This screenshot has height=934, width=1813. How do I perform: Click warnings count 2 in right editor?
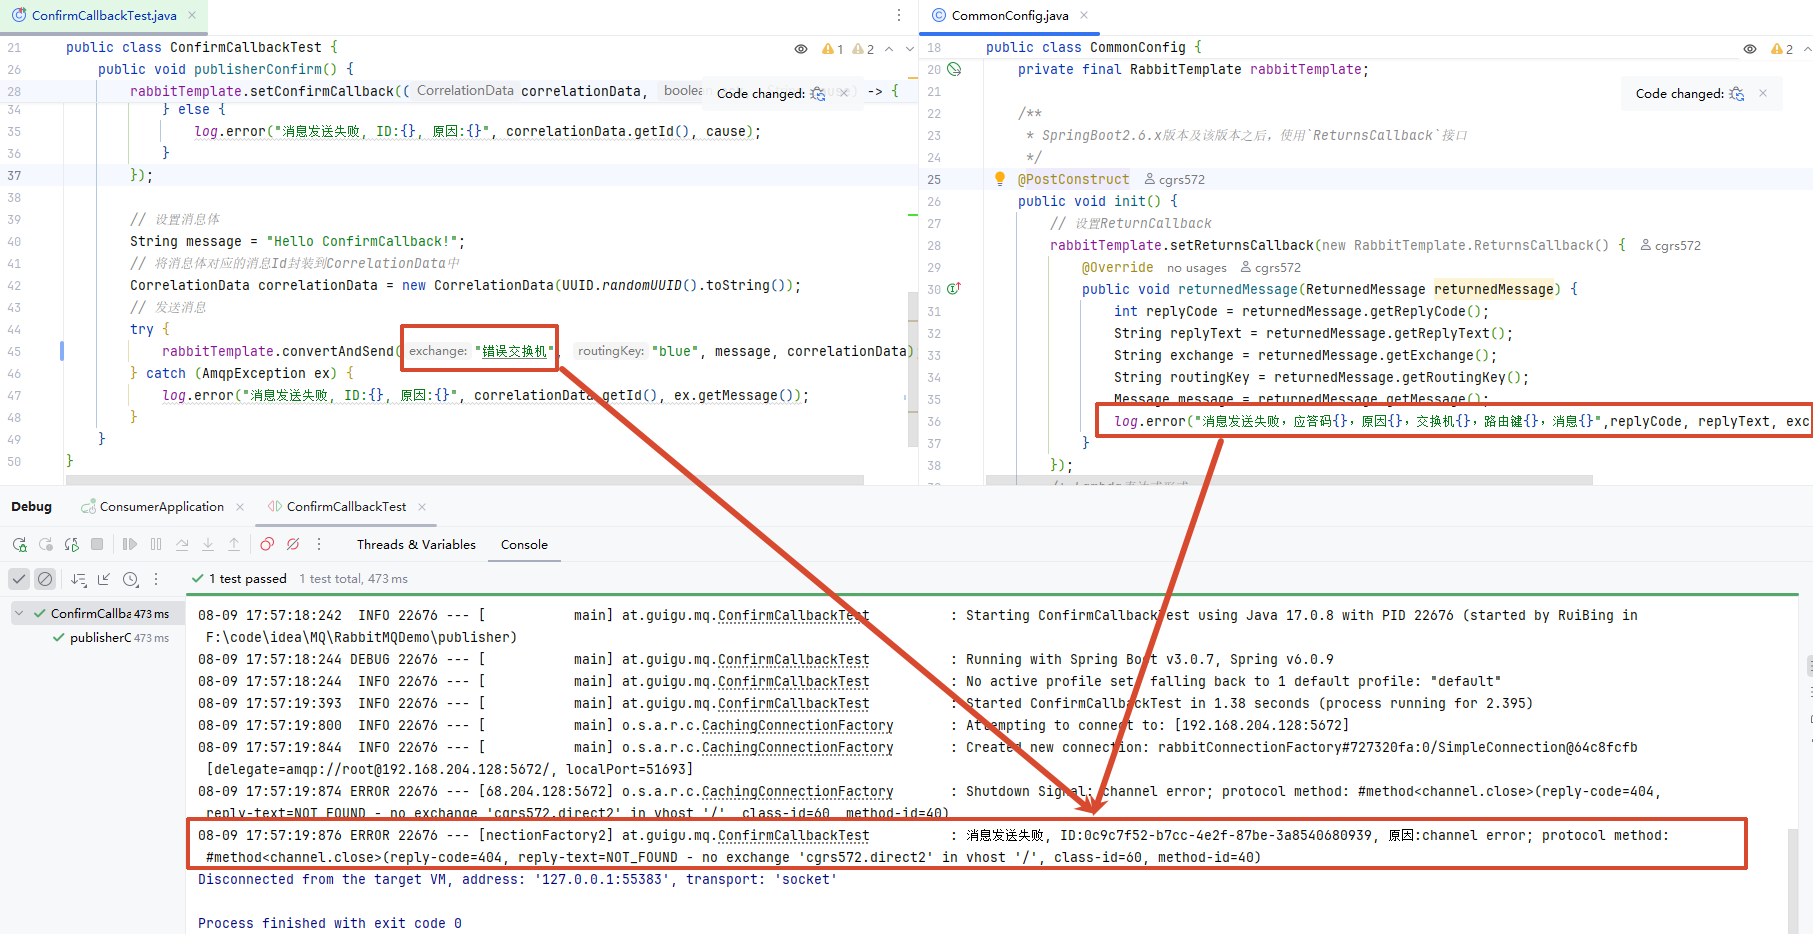[1782, 49]
